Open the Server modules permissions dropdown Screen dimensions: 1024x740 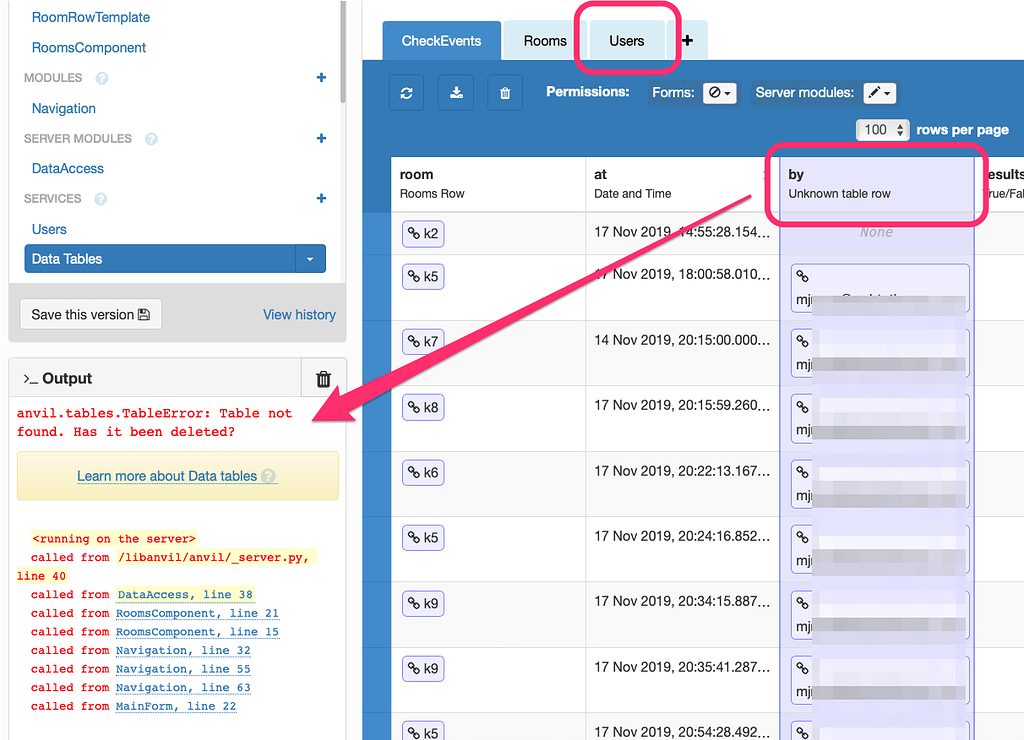pyautogui.click(x=879, y=92)
